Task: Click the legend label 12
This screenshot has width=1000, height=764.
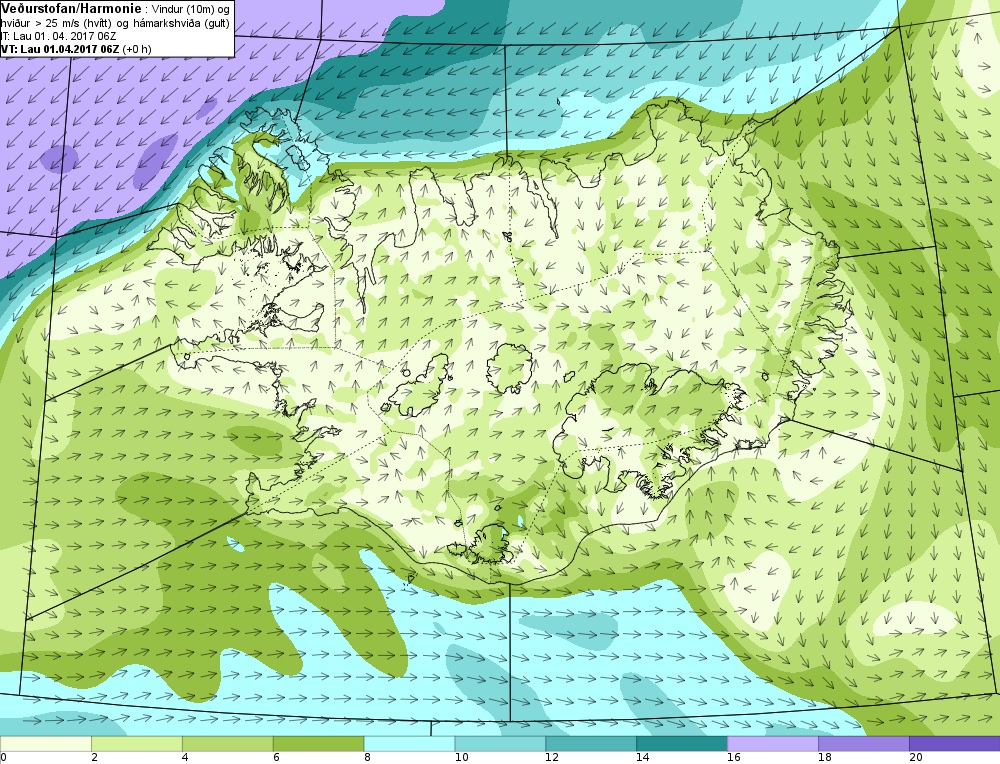Action: click(552, 758)
